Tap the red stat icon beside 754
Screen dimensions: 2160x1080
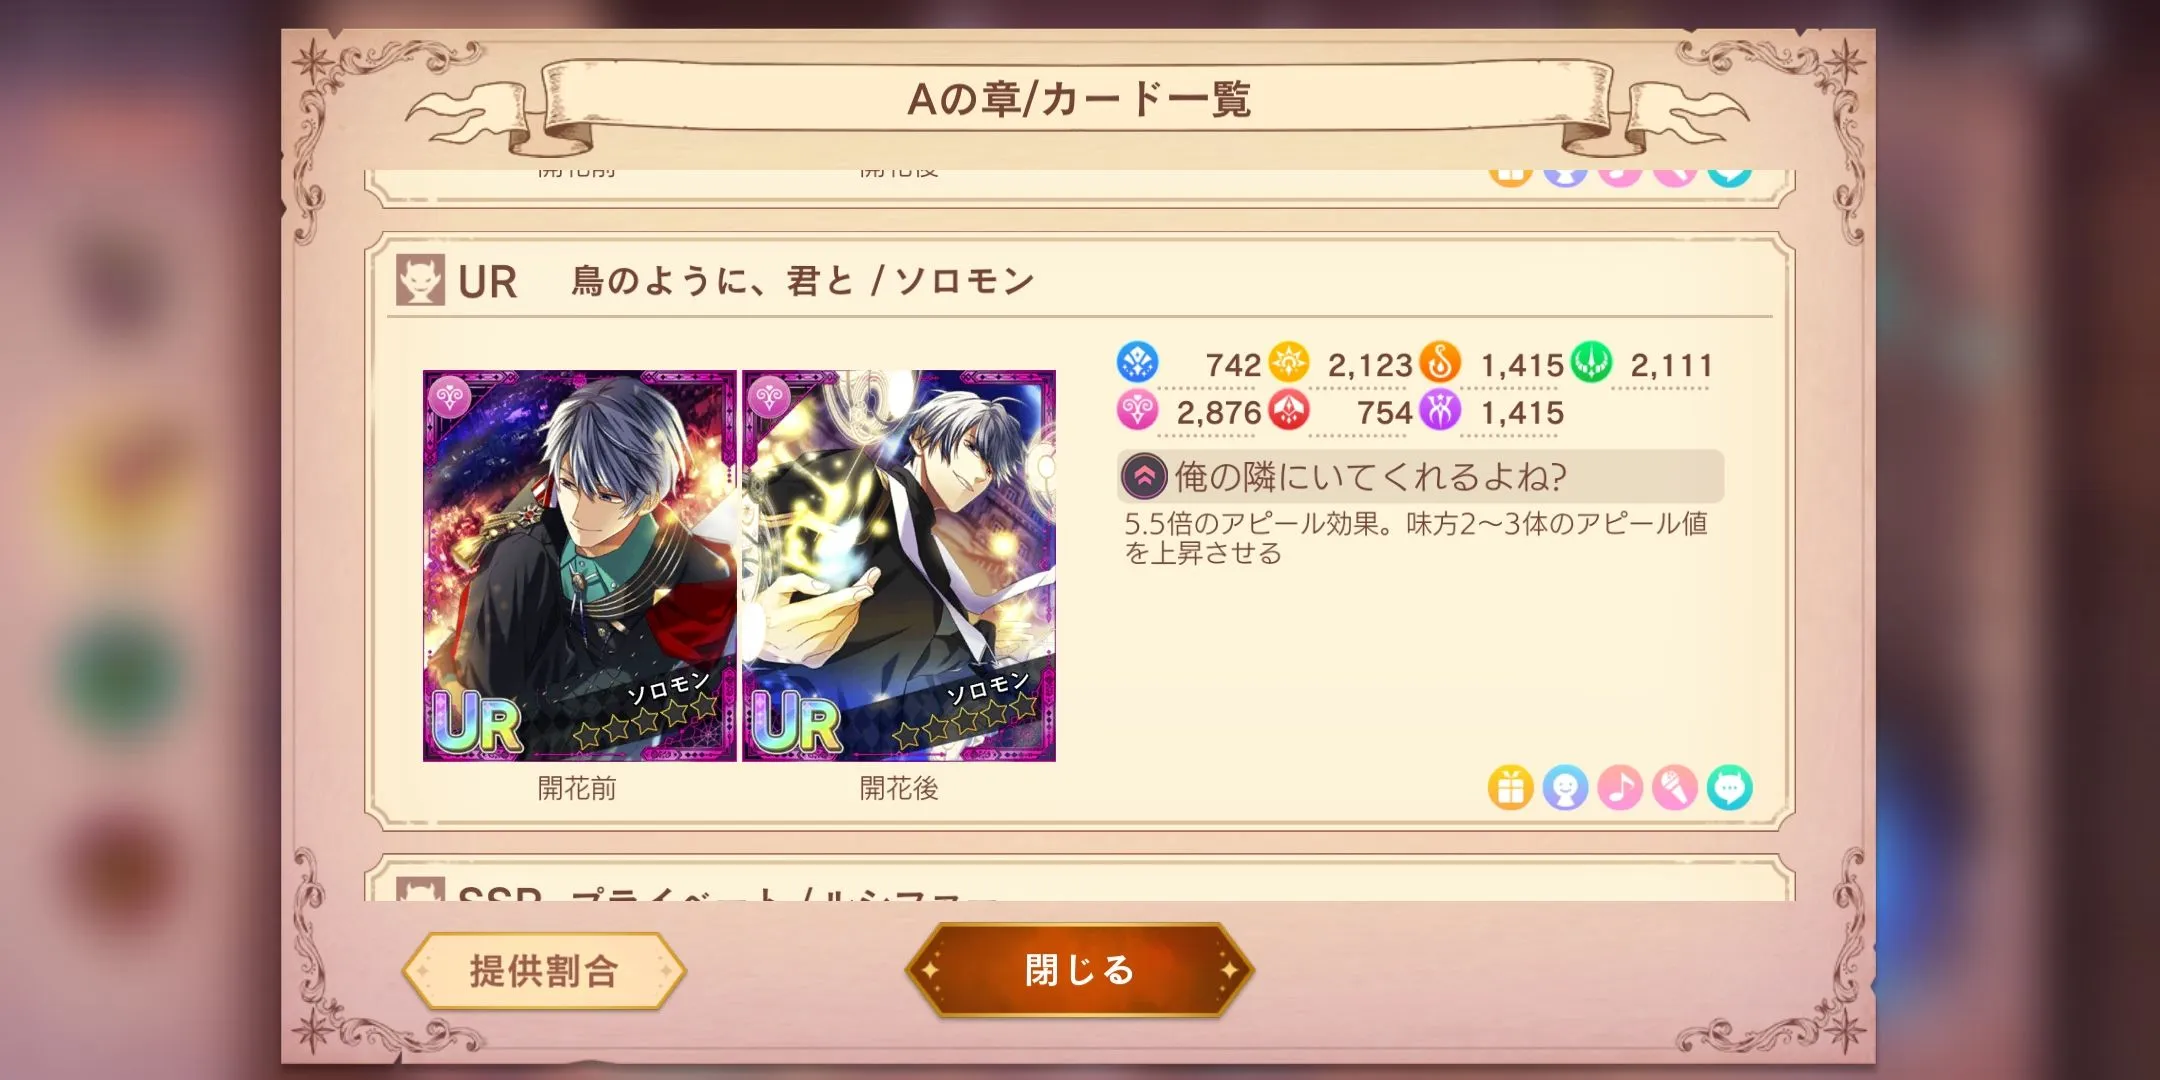pyautogui.click(x=1288, y=410)
